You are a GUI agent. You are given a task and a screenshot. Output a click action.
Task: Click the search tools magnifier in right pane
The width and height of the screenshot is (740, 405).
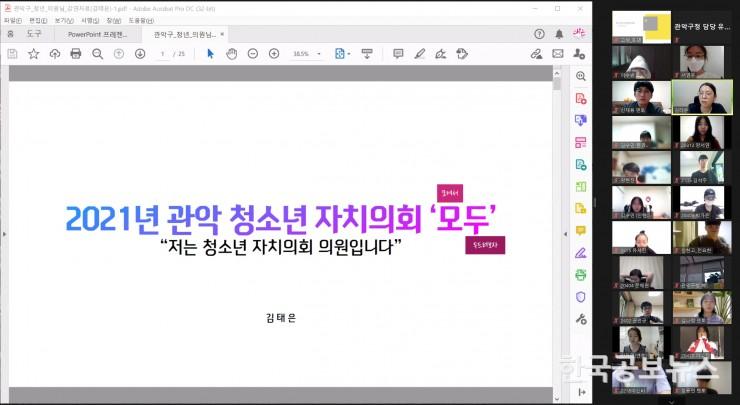pyautogui.click(x=580, y=76)
